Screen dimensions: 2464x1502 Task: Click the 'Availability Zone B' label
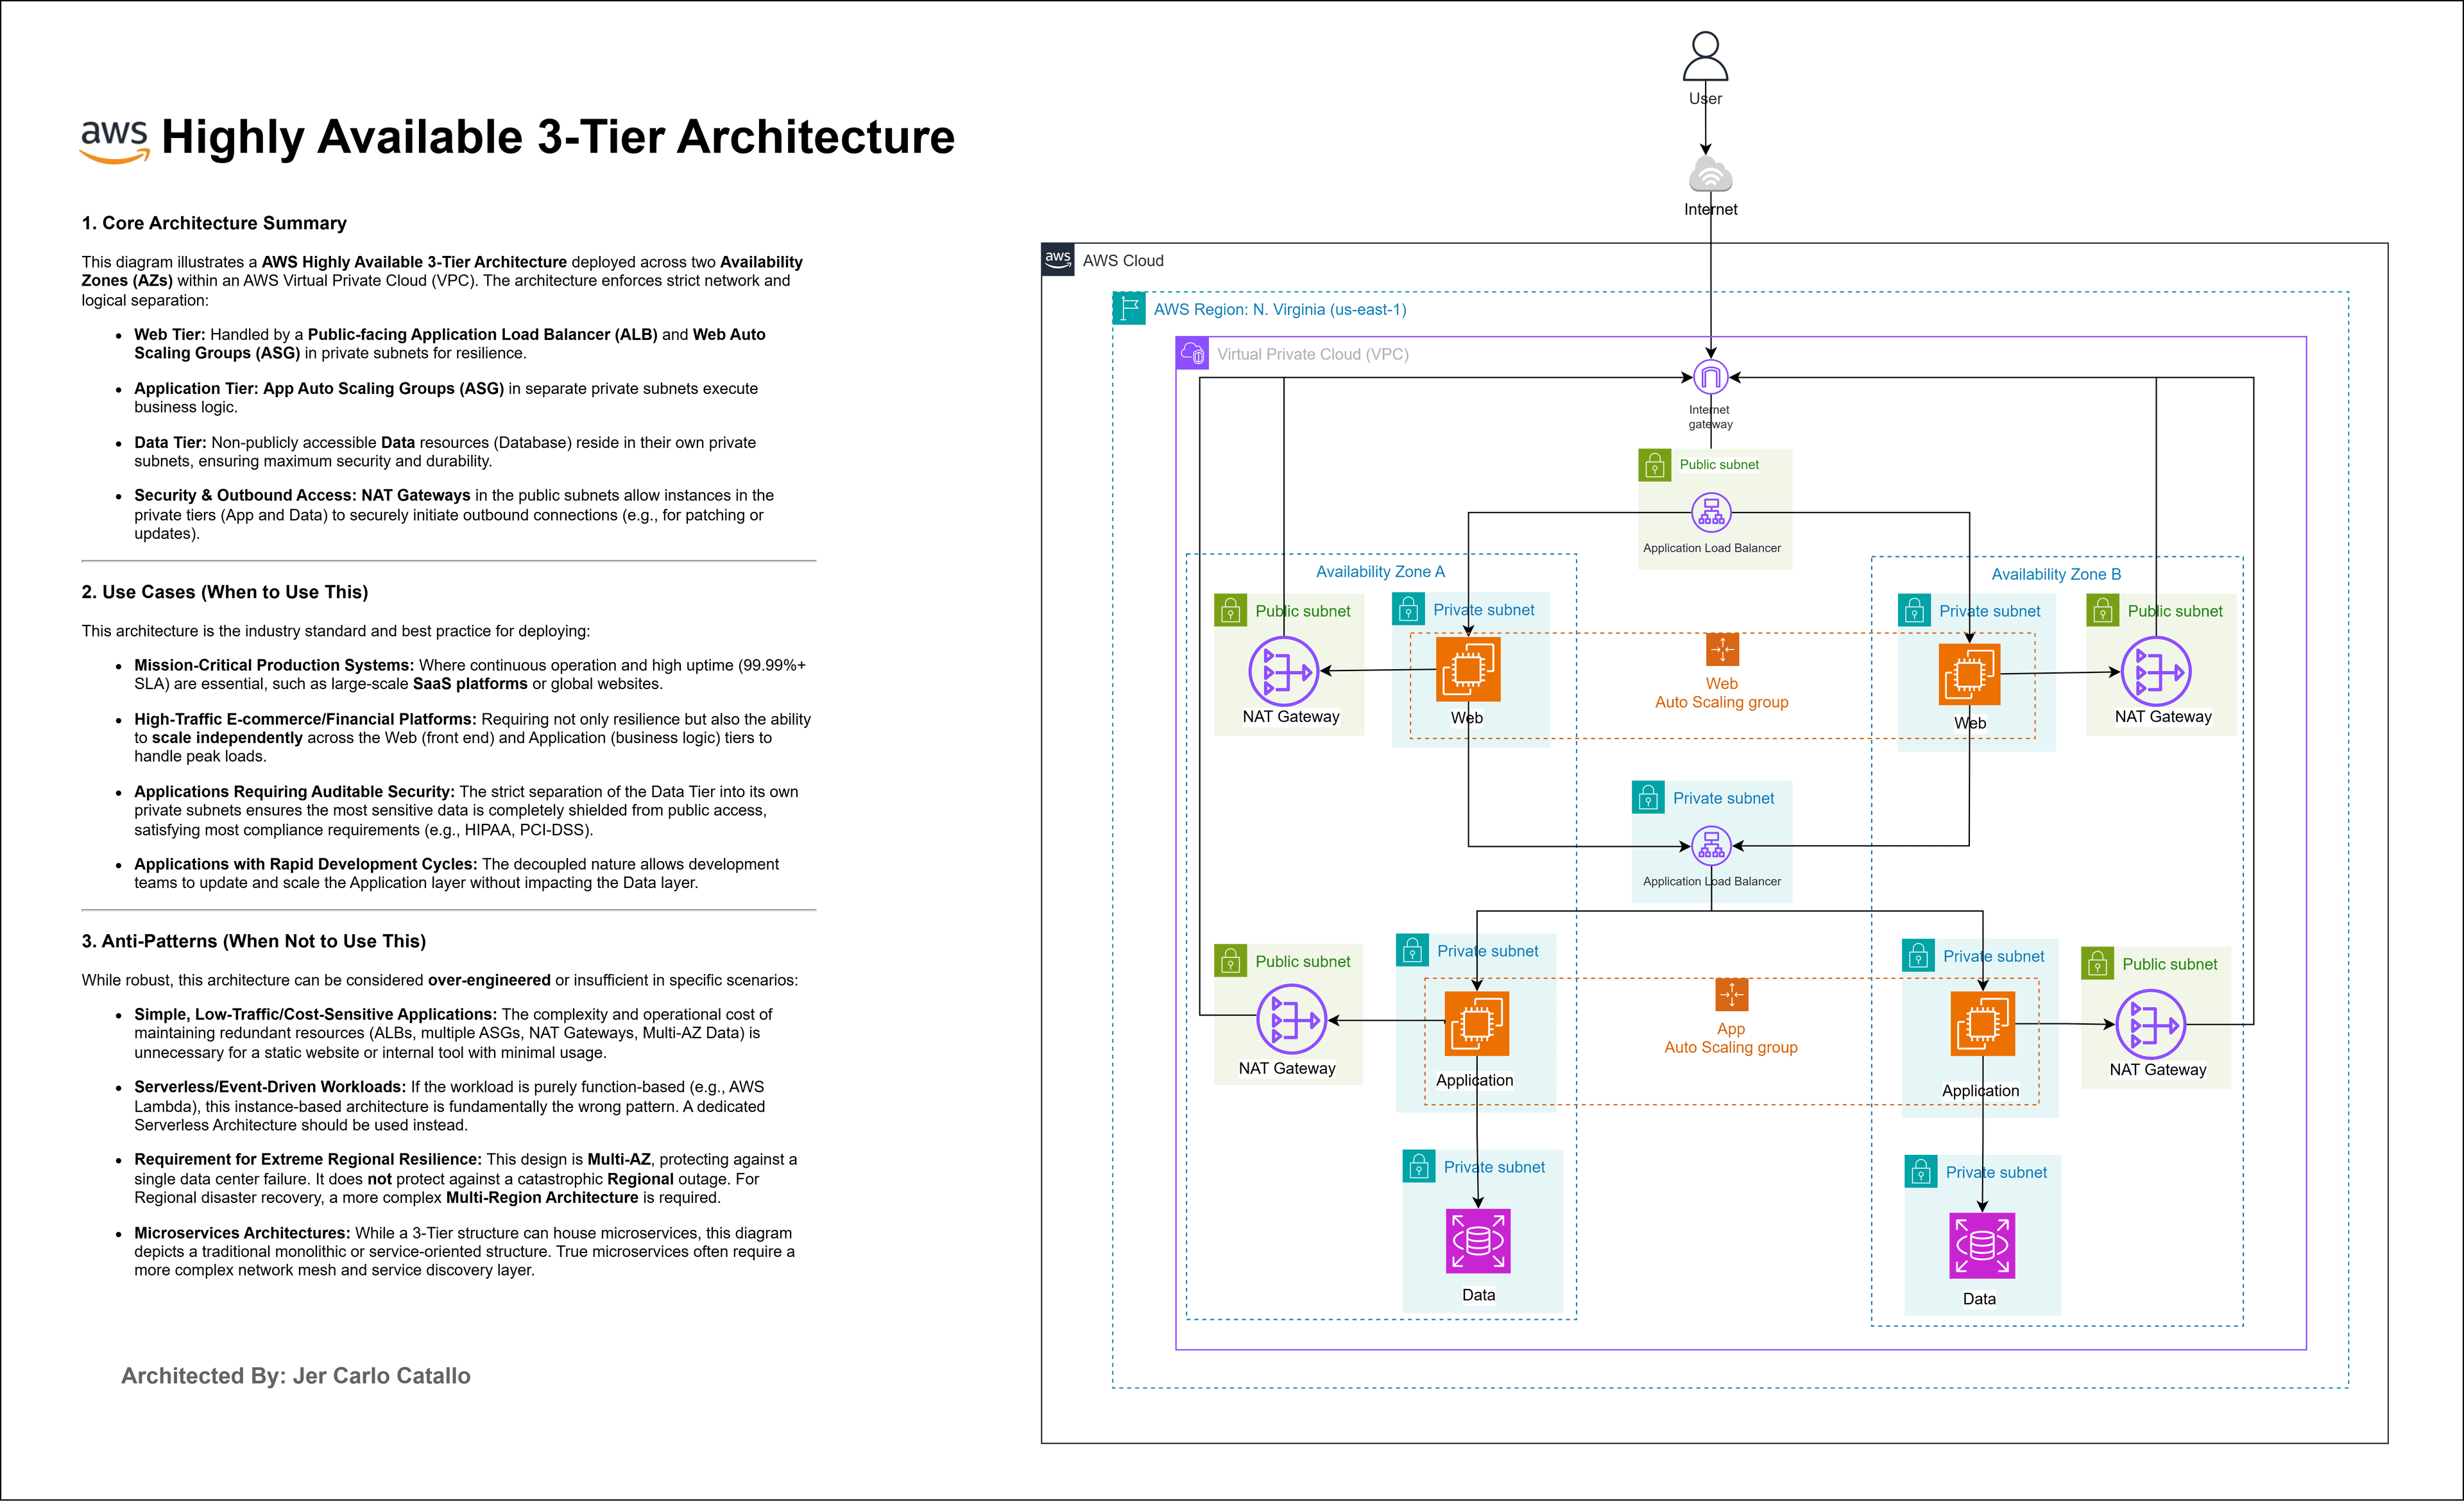tap(2056, 574)
